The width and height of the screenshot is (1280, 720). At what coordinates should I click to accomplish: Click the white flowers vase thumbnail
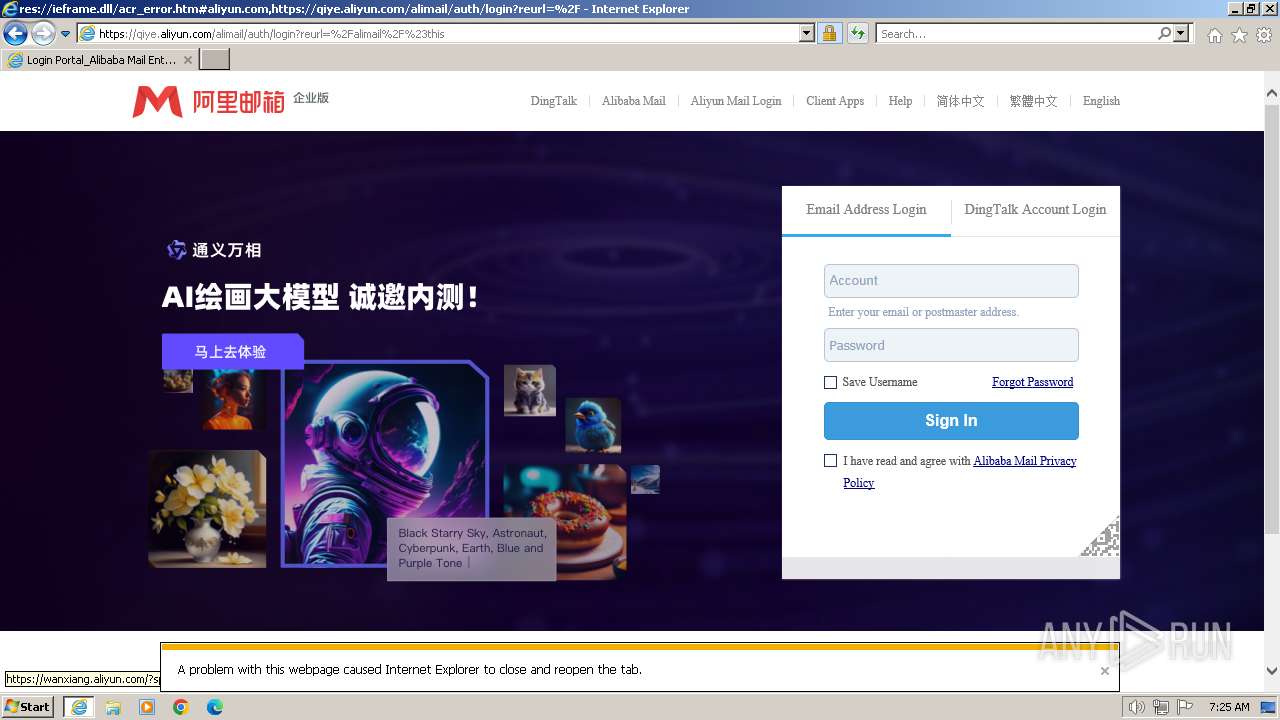pyautogui.click(x=207, y=509)
